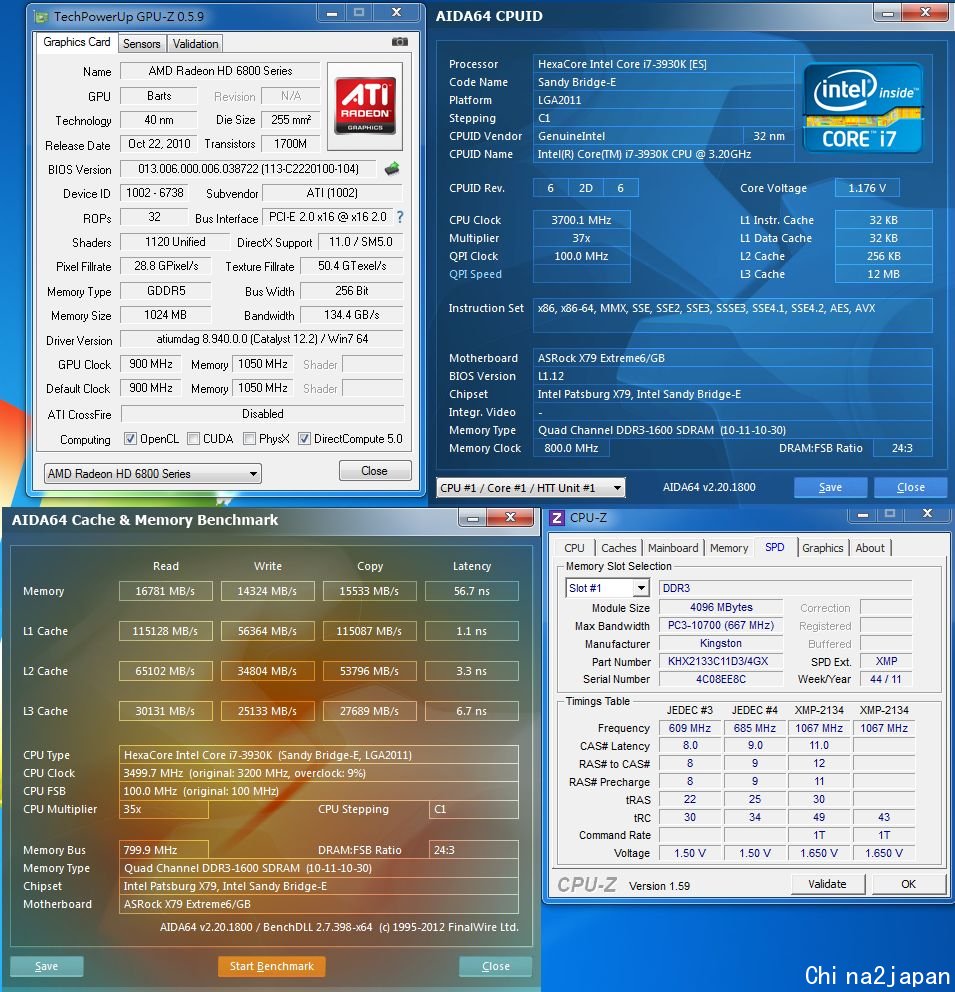The width and height of the screenshot is (955, 992).
Task: Click Close in the Cache & Memory Benchmark window
Action: tap(496, 966)
